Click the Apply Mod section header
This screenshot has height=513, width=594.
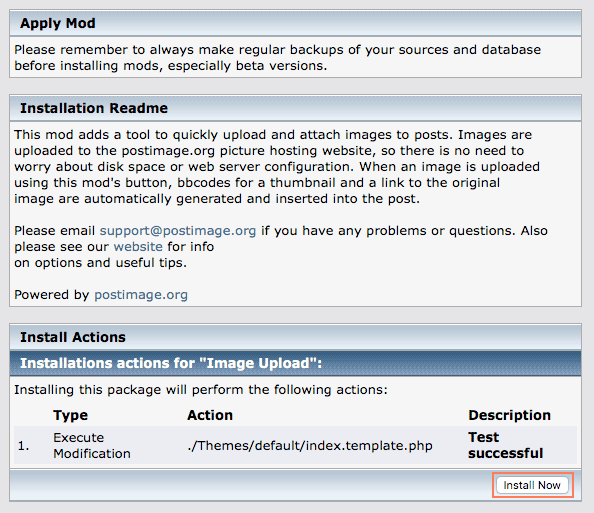[295, 23]
